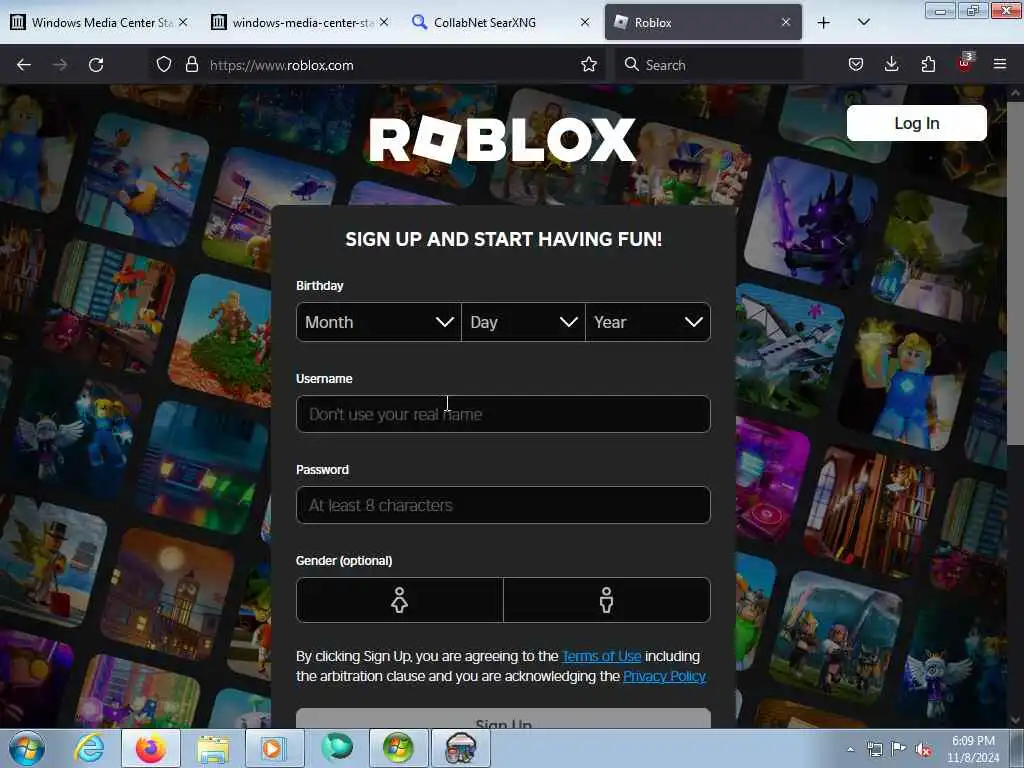Click the red extension badge icon

coord(965,63)
